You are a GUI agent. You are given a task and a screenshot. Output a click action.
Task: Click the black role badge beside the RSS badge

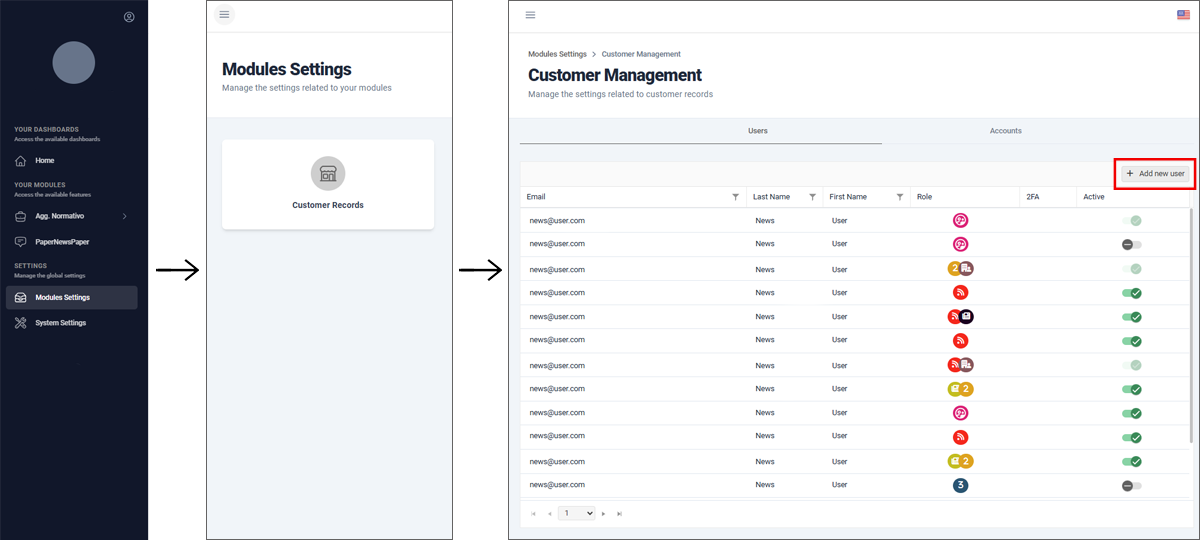[x=966, y=317]
